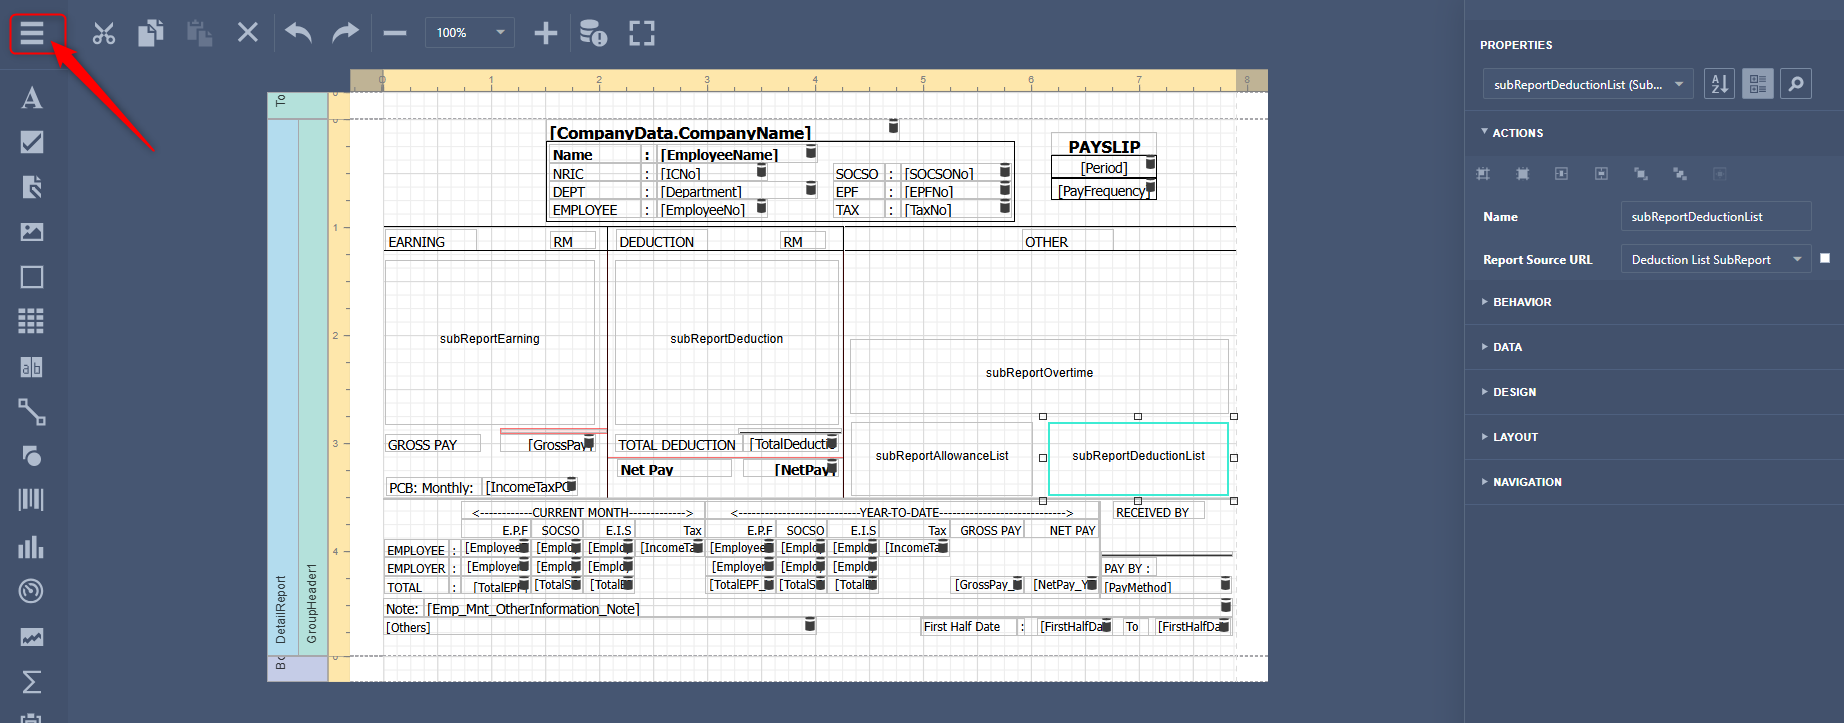
Task: Select the GroupHeader1 band strip
Action: (313, 388)
